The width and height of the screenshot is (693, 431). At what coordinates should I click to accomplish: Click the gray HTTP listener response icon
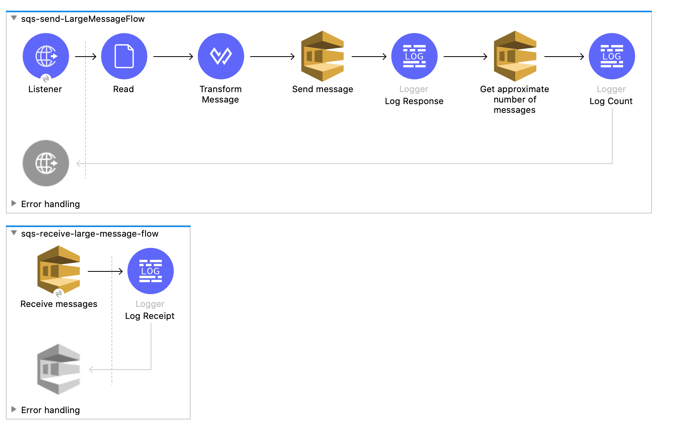click(45, 163)
